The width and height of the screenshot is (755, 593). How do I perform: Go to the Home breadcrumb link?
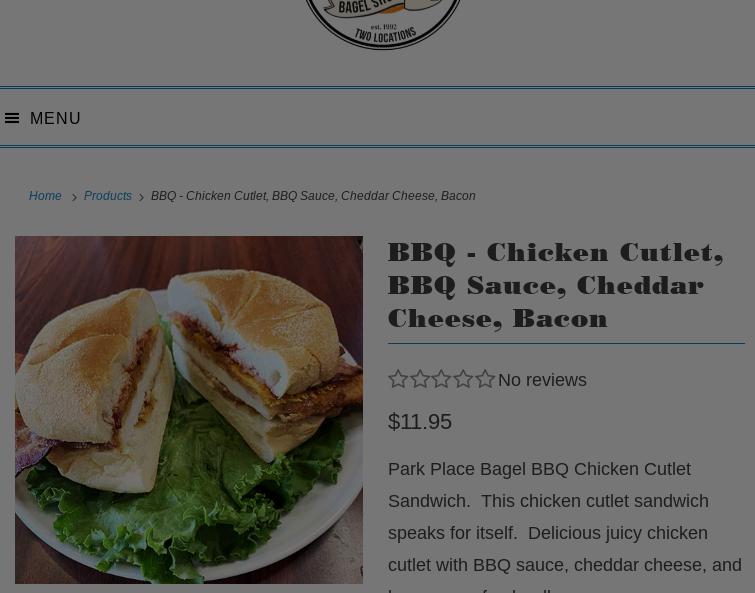45,196
